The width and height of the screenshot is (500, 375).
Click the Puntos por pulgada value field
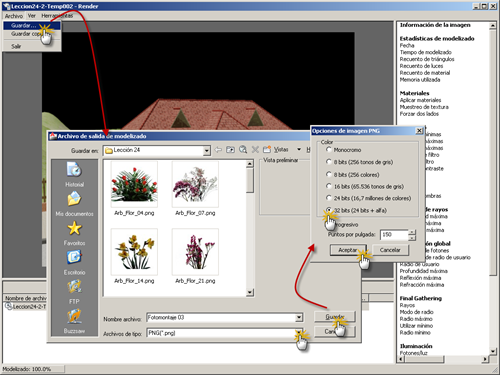point(394,235)
